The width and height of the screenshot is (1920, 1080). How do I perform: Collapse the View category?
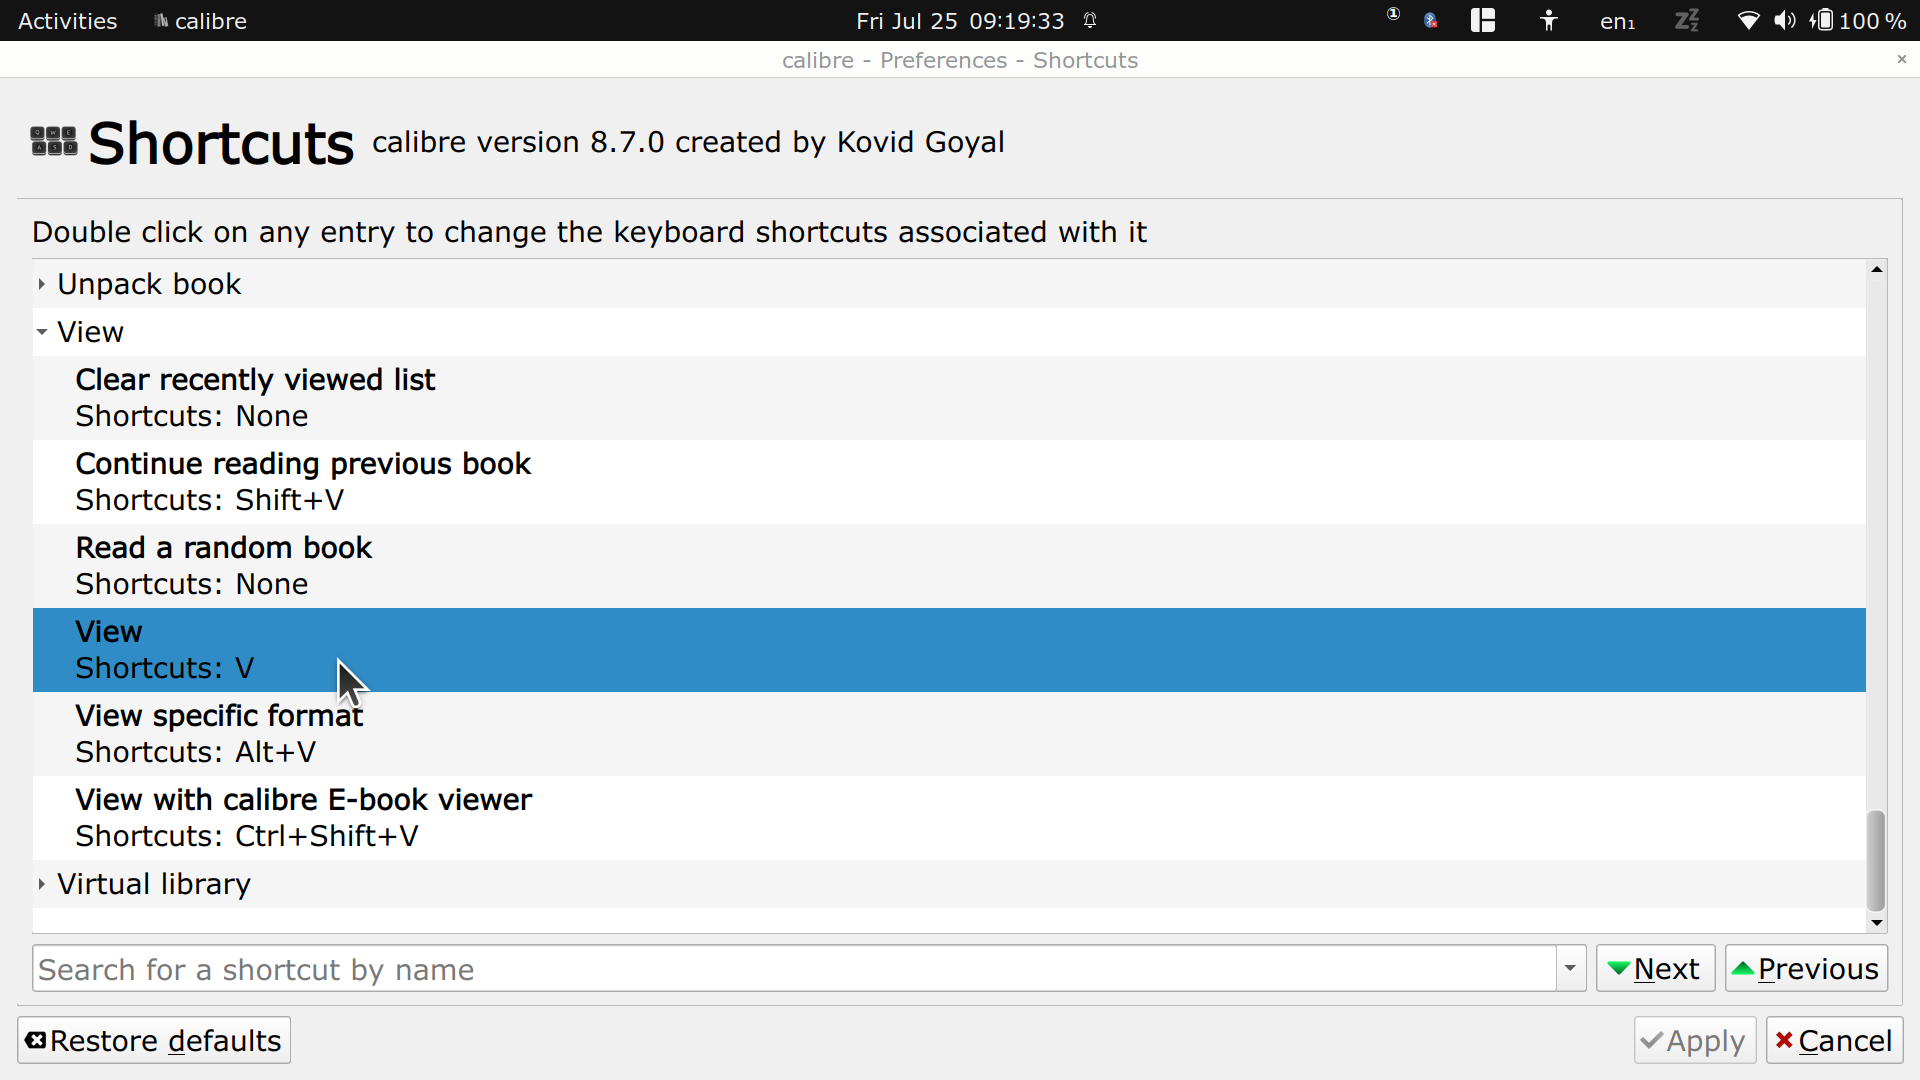[x=42, y=332]
